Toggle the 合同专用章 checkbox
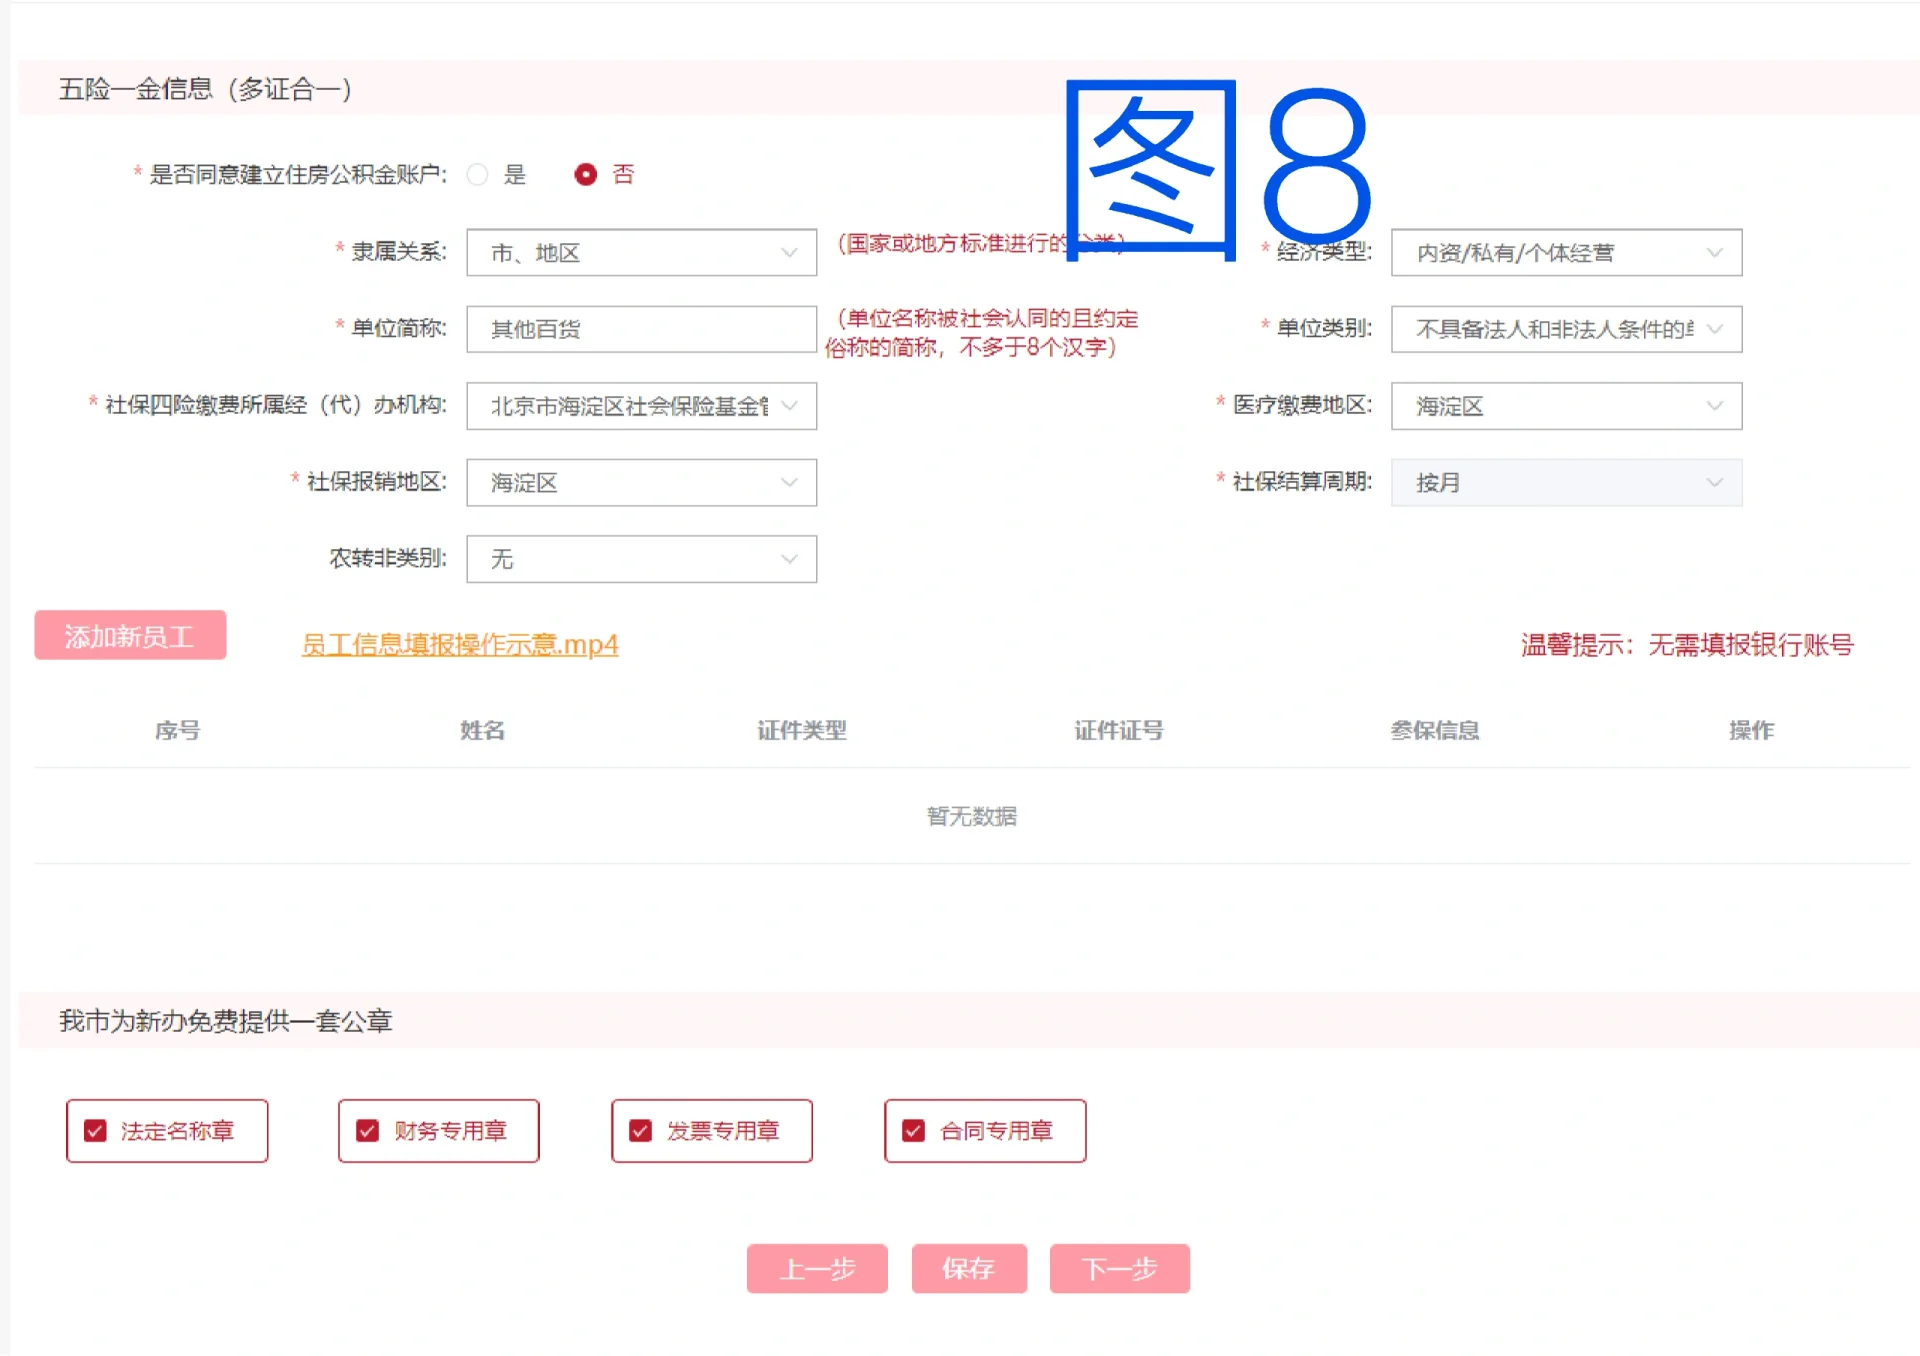Viewport: 1920px width, 1356px height. 914,1131
